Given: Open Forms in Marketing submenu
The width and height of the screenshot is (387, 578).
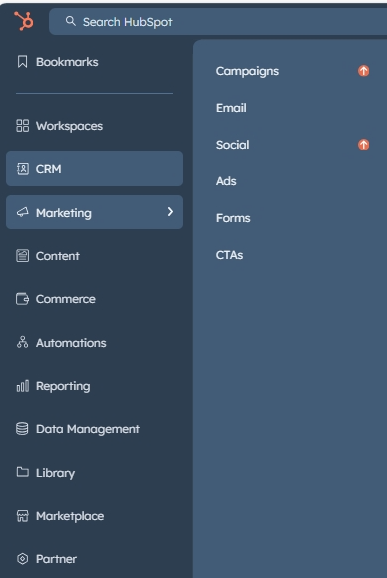Looking at the screenshot, I should coord(233,218).
